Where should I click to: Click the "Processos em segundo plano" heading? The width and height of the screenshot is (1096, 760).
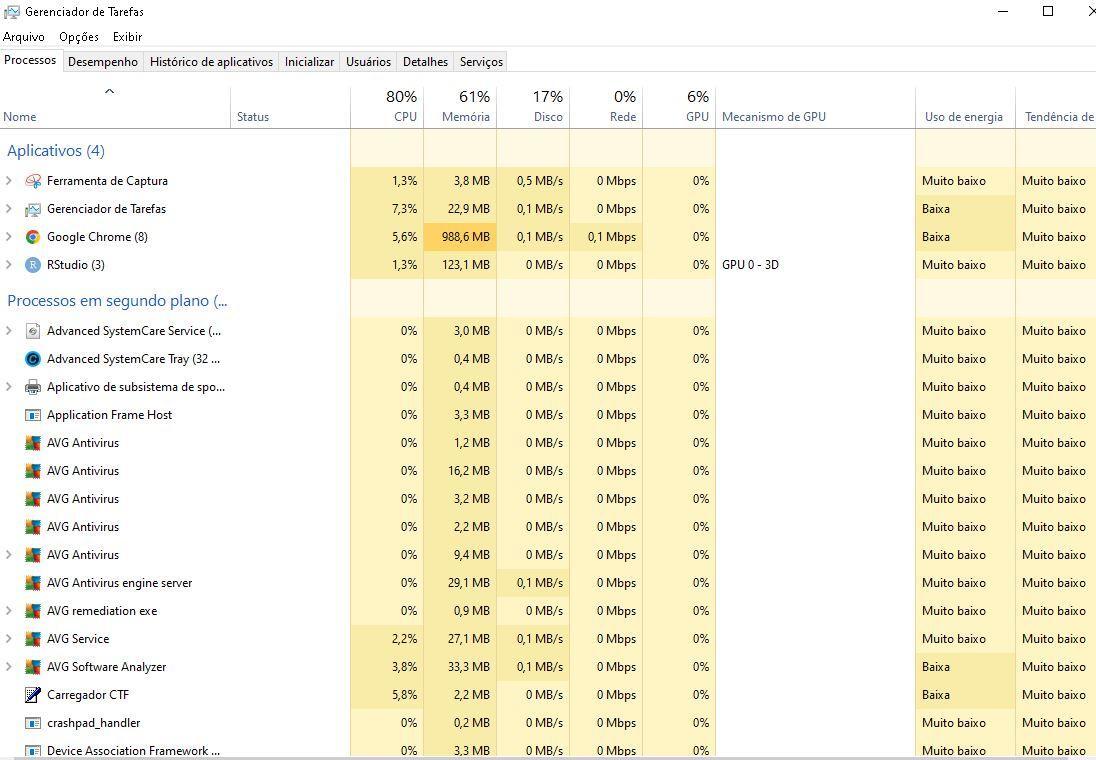point(117,301)
